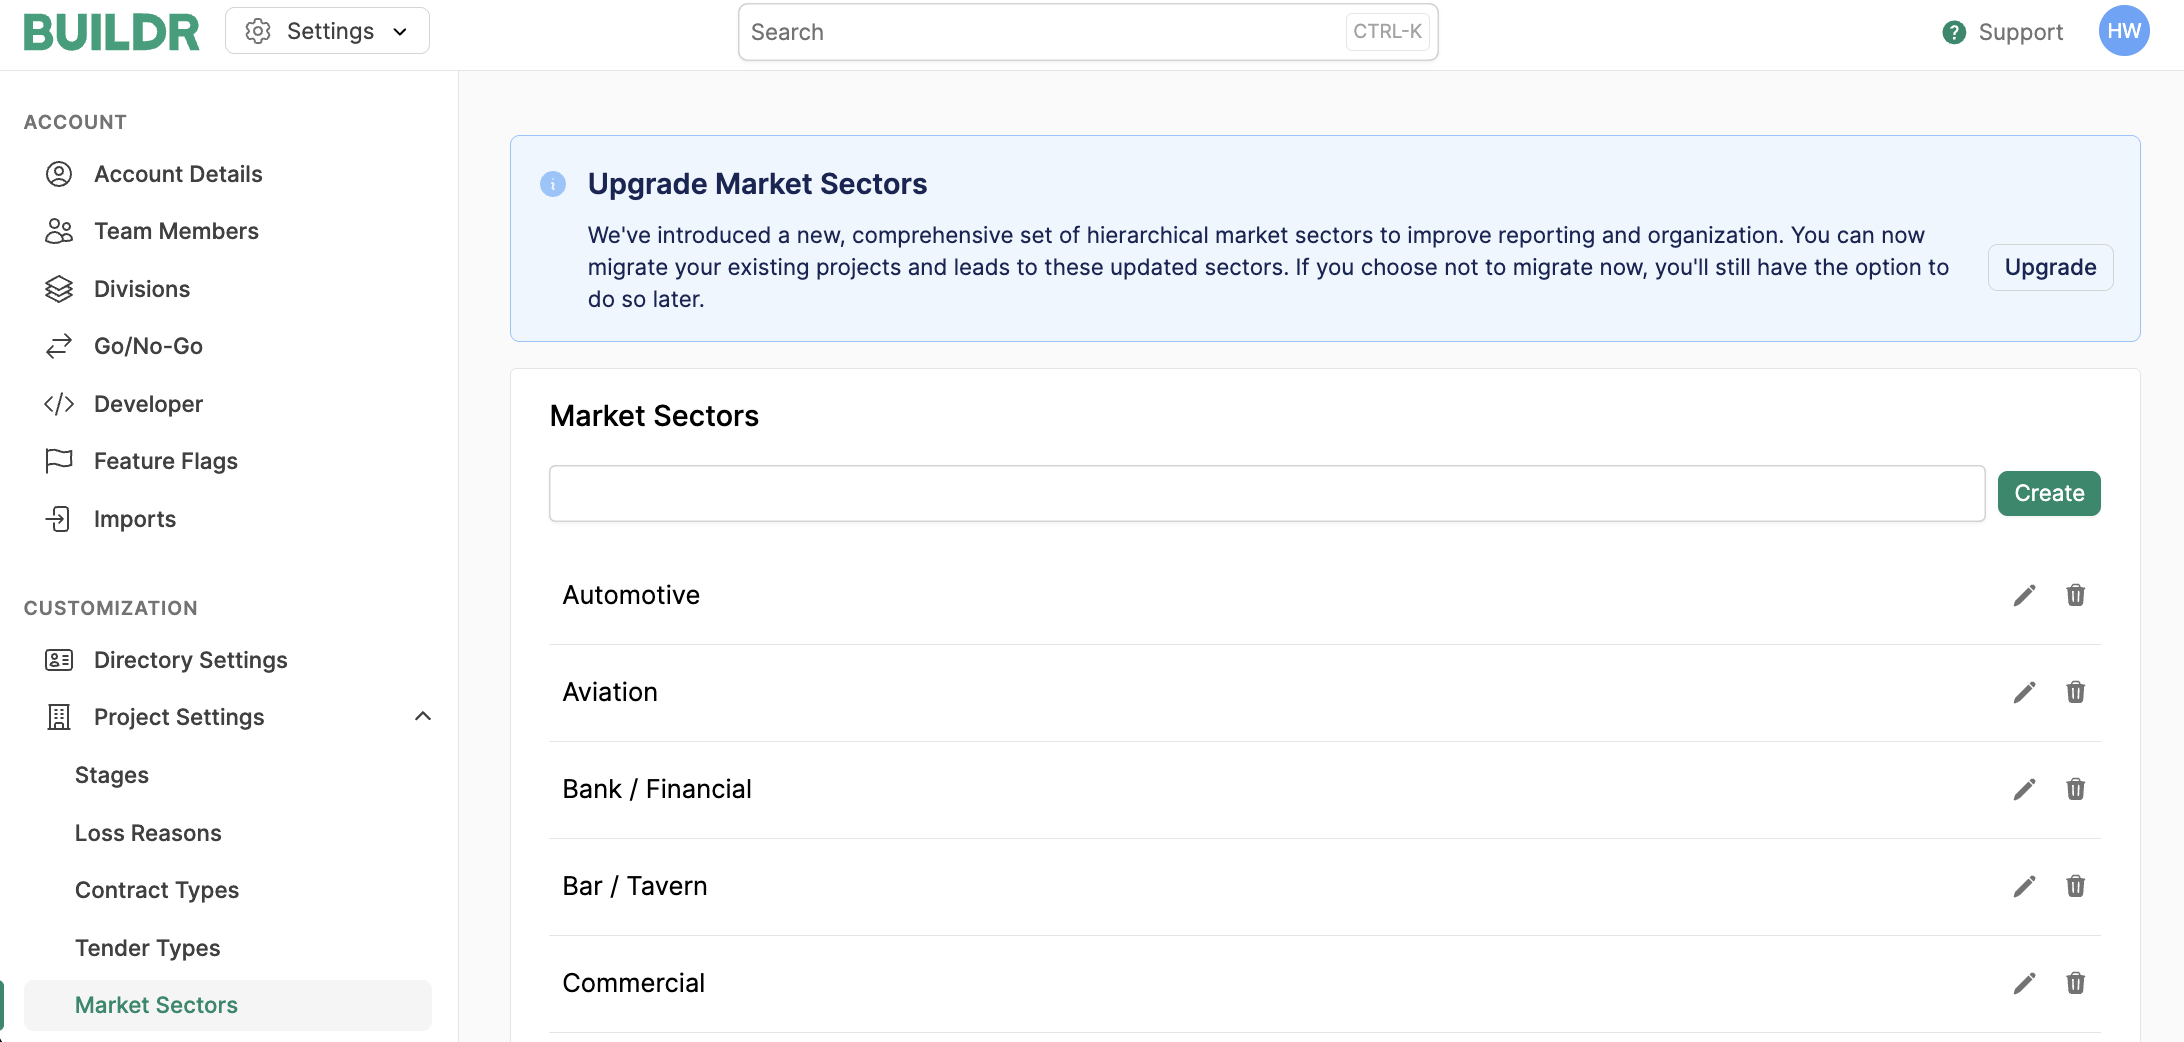Click the green Create button
The width and height of the screenshot is (2184, 1042).
[2048, 494]
